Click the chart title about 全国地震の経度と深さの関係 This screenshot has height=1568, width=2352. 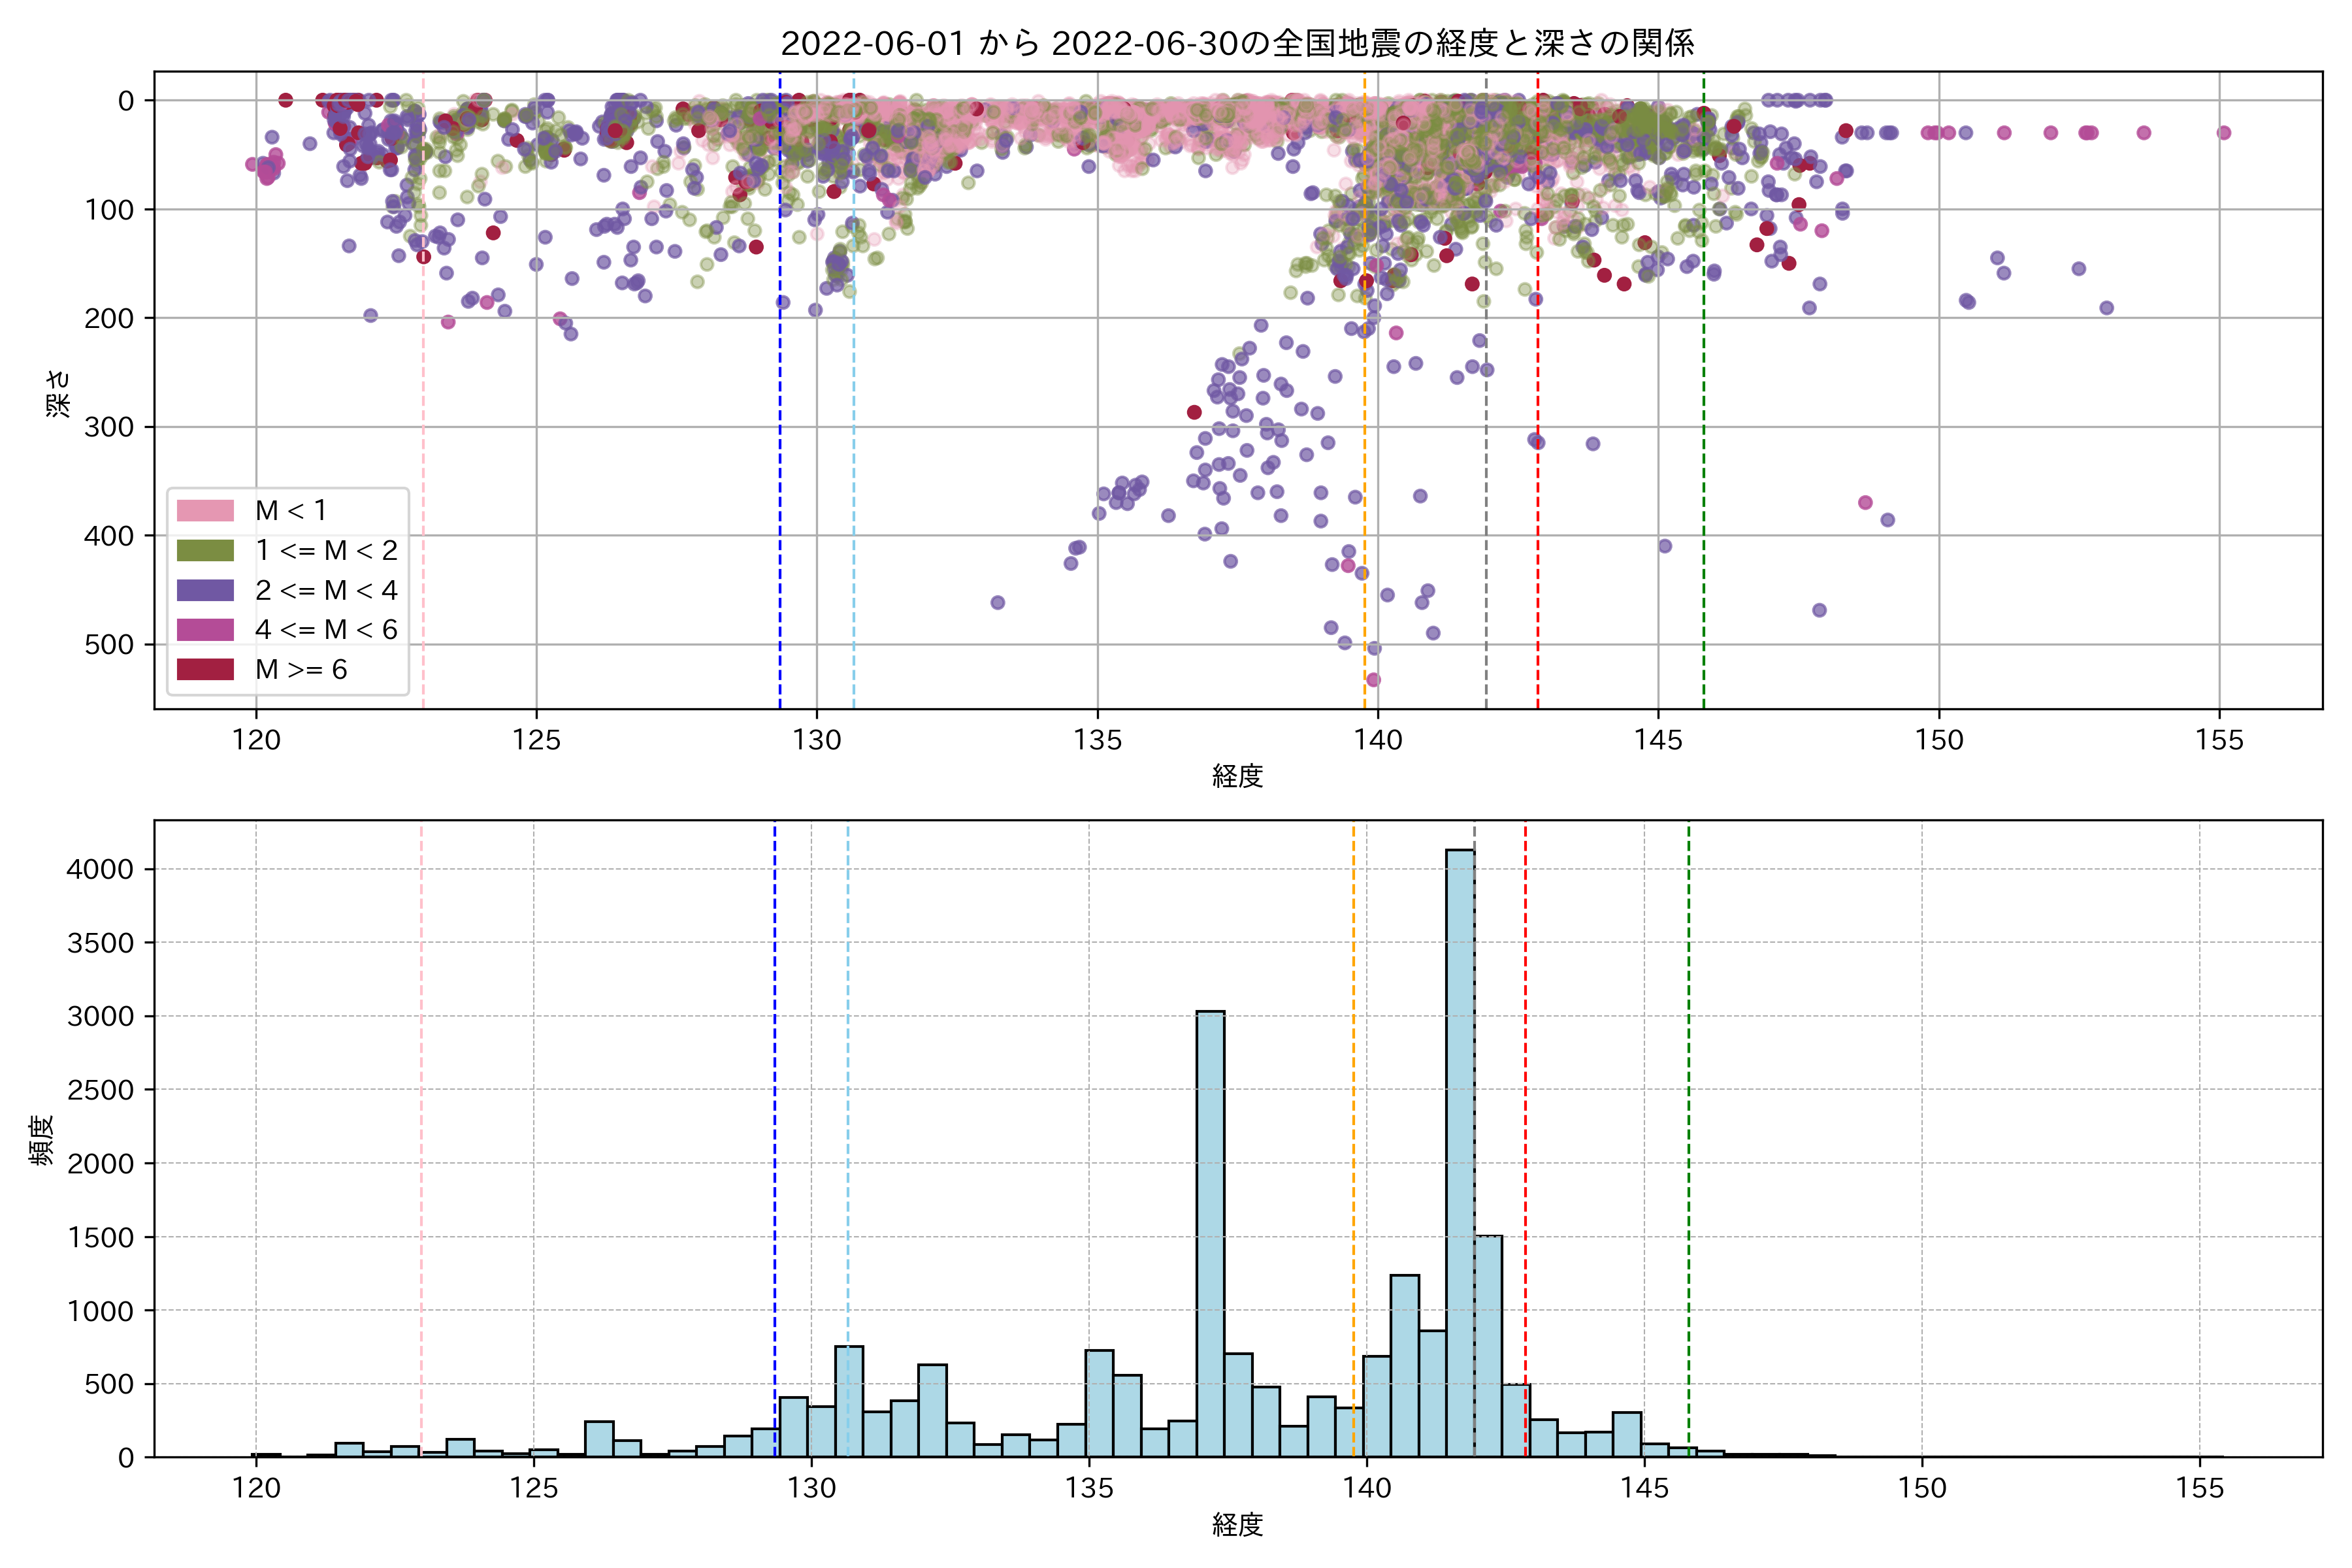click(1237, 43)
